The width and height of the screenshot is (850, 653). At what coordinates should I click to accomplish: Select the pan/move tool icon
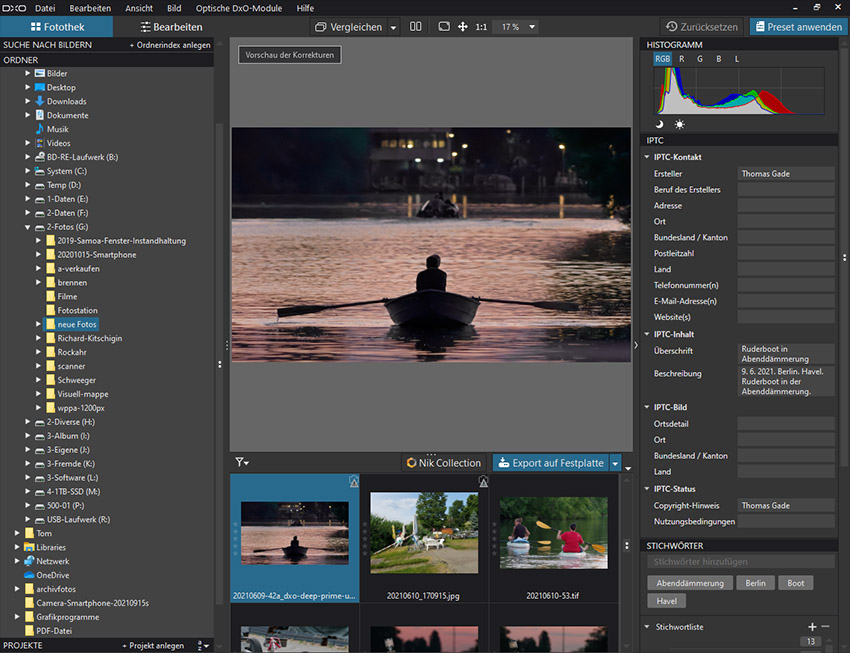pos(463,27)
